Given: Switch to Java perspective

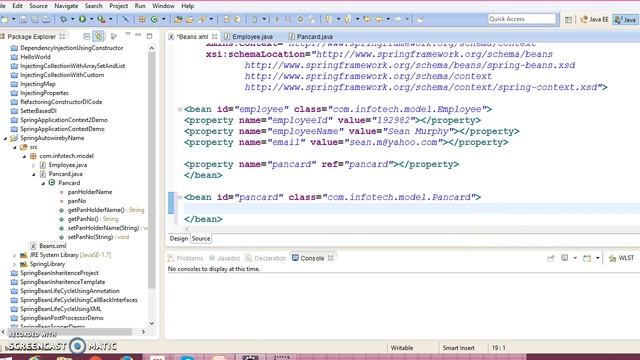Looking at the screenshot, I should click(625, 19).
